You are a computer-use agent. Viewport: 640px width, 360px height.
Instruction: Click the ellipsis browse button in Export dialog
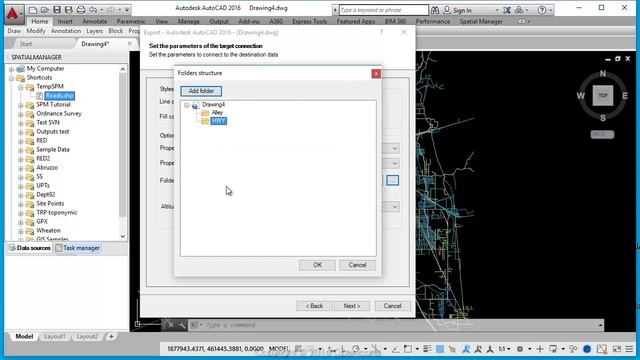pos(393,180)
